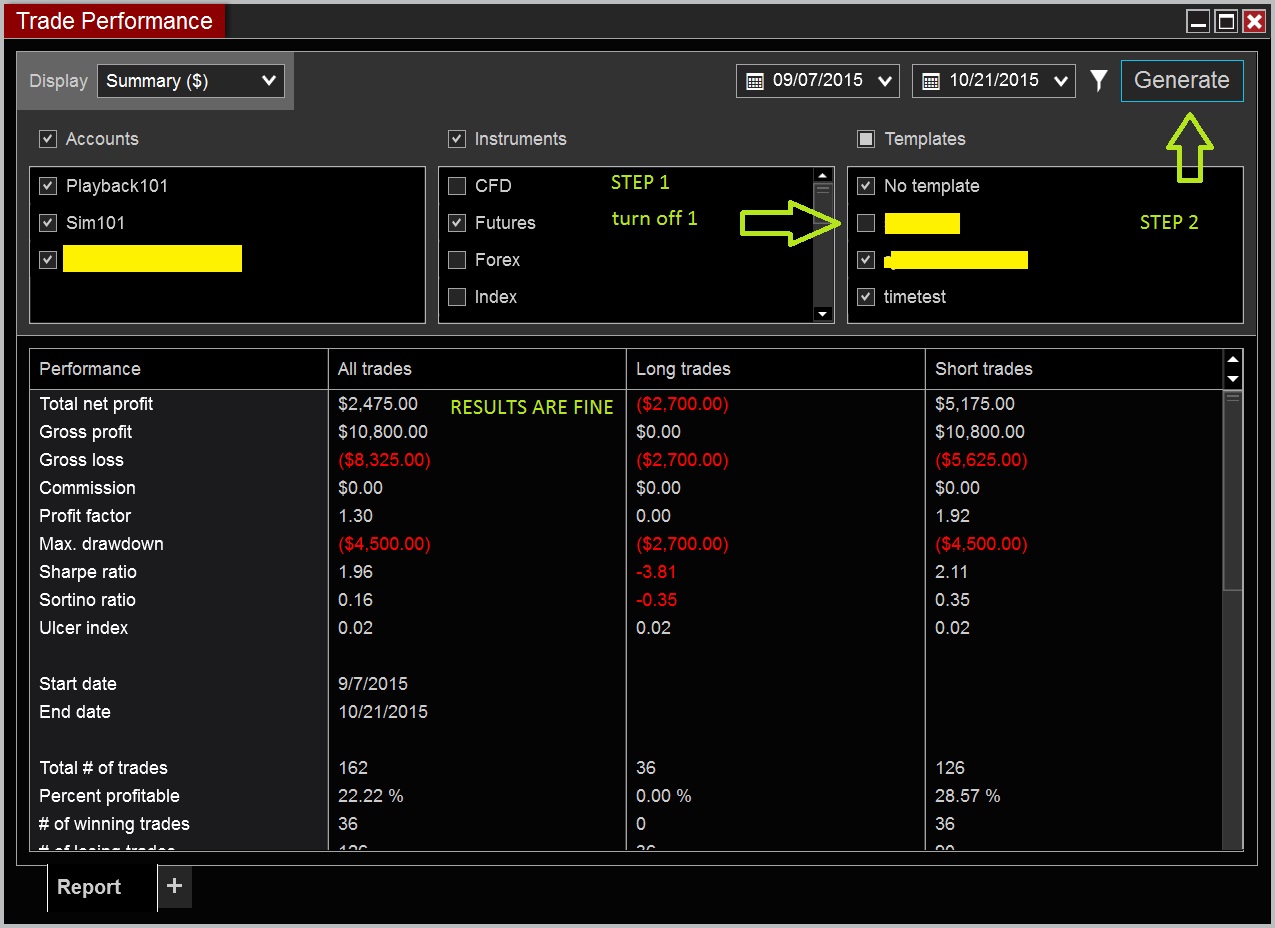Enable the CFD instrument checkbox

[x=457, y=186]
